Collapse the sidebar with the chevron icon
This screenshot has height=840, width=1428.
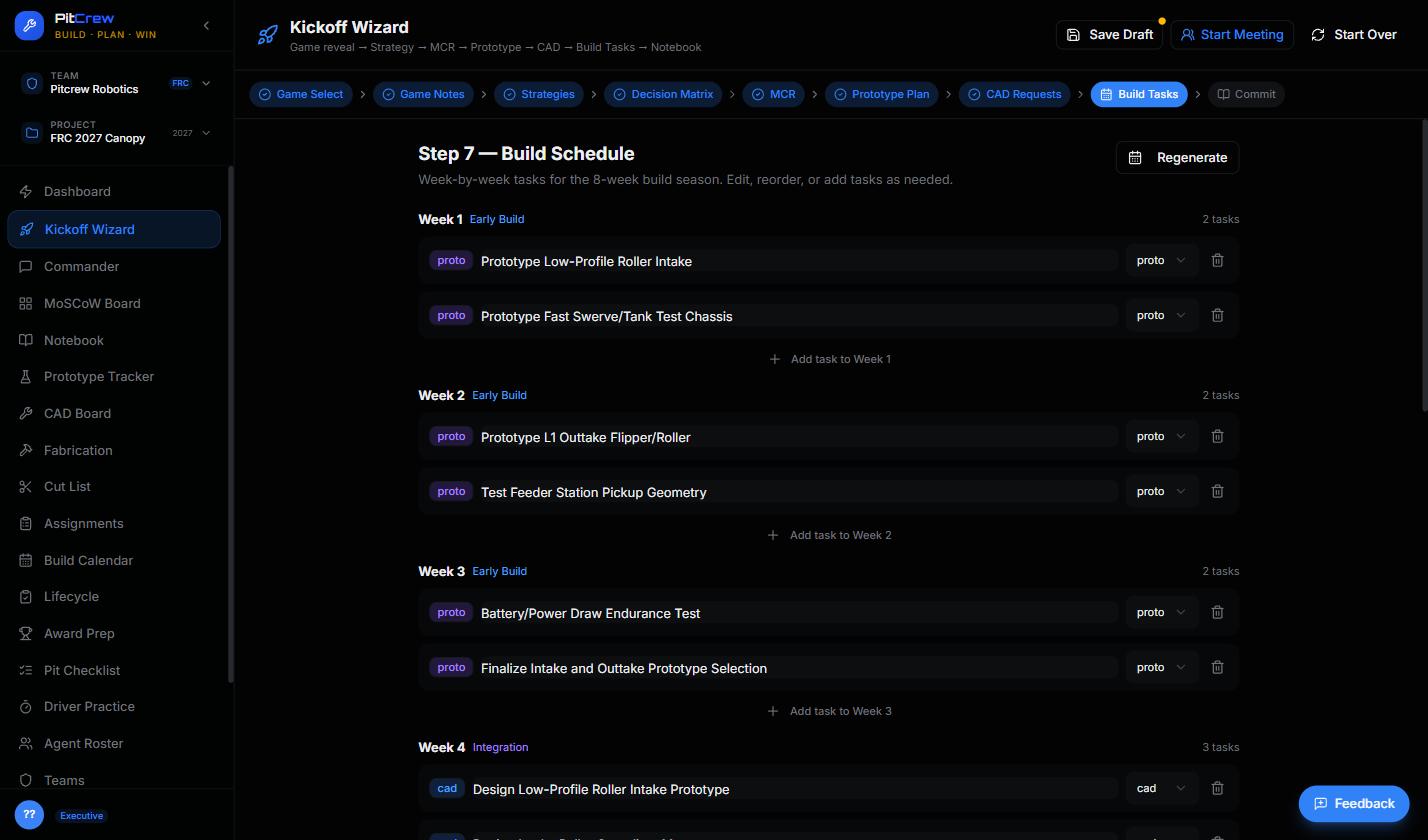pos(206,26)
